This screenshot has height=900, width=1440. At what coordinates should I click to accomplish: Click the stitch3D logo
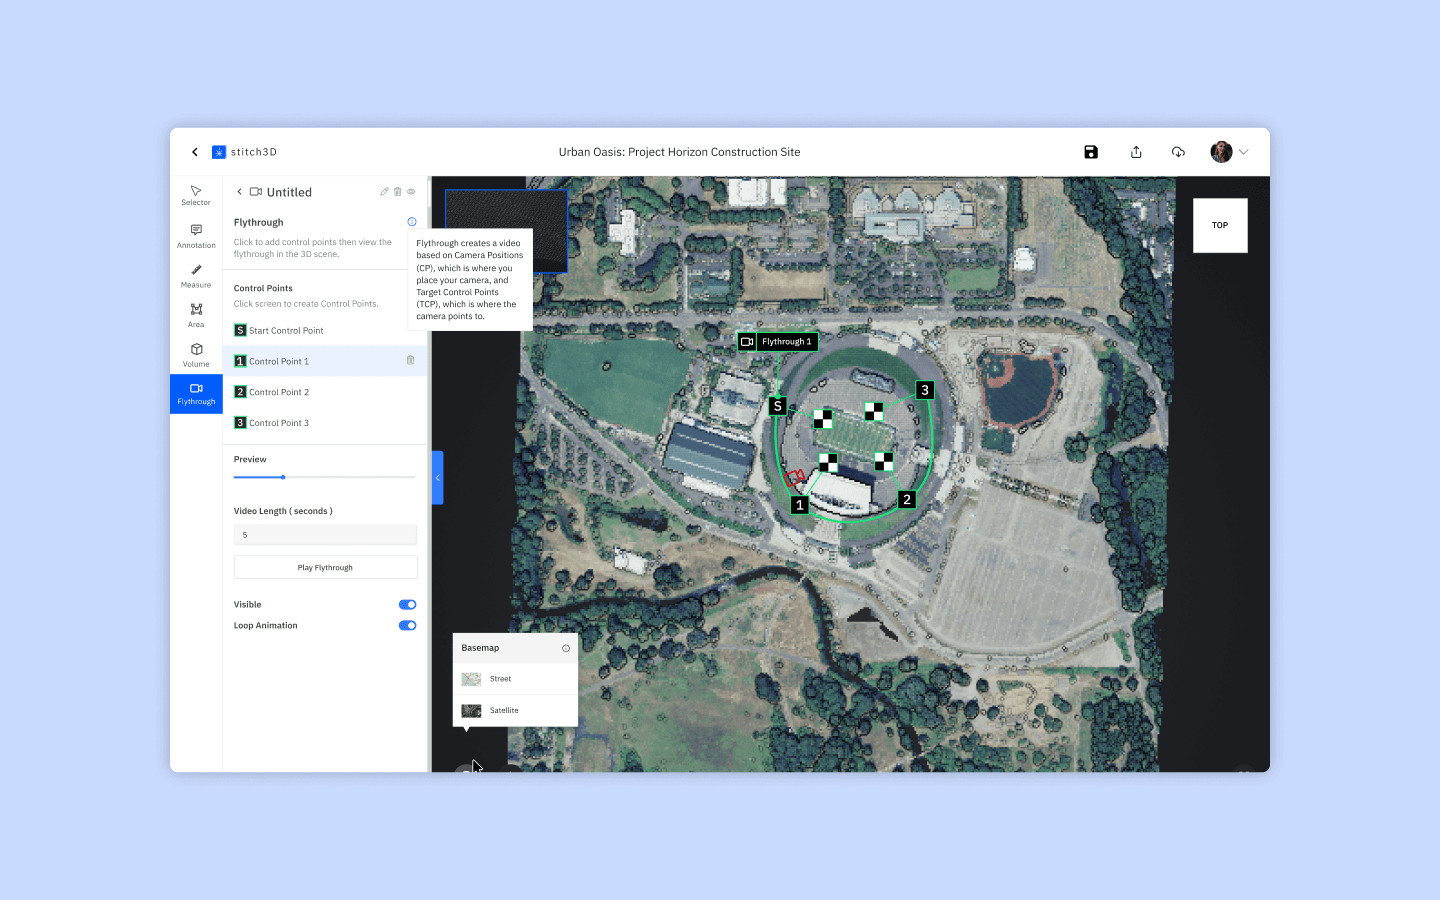[x=245, y=152]
